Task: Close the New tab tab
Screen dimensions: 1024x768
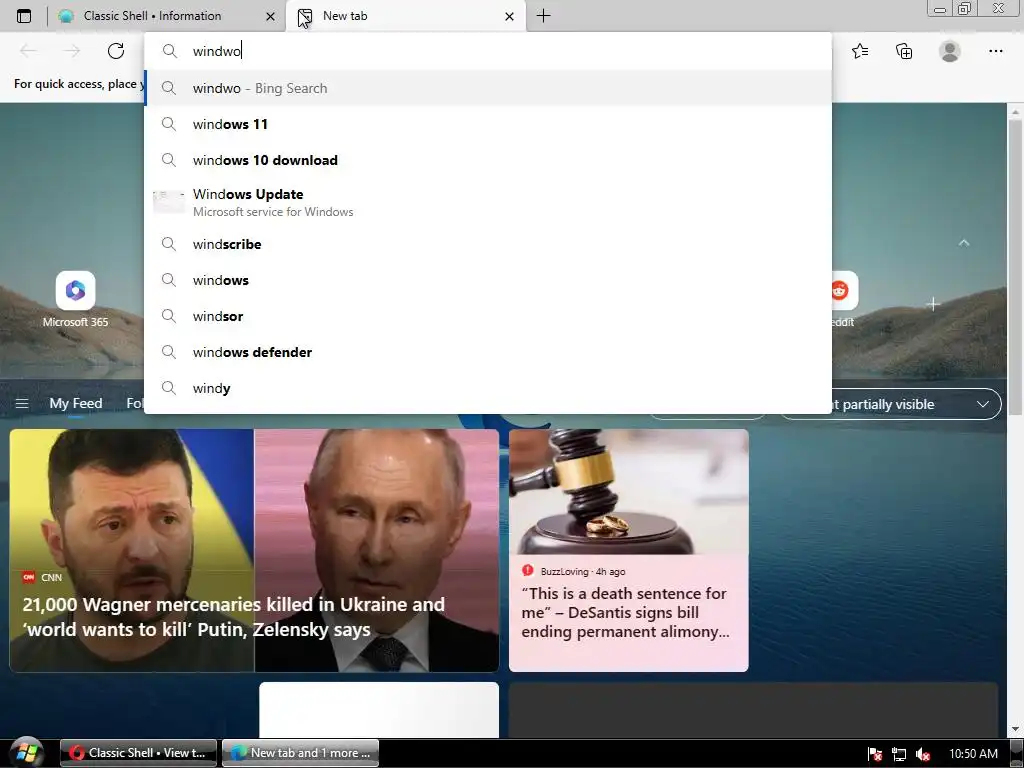Action: pyautogui.click(x=509, y=16)
